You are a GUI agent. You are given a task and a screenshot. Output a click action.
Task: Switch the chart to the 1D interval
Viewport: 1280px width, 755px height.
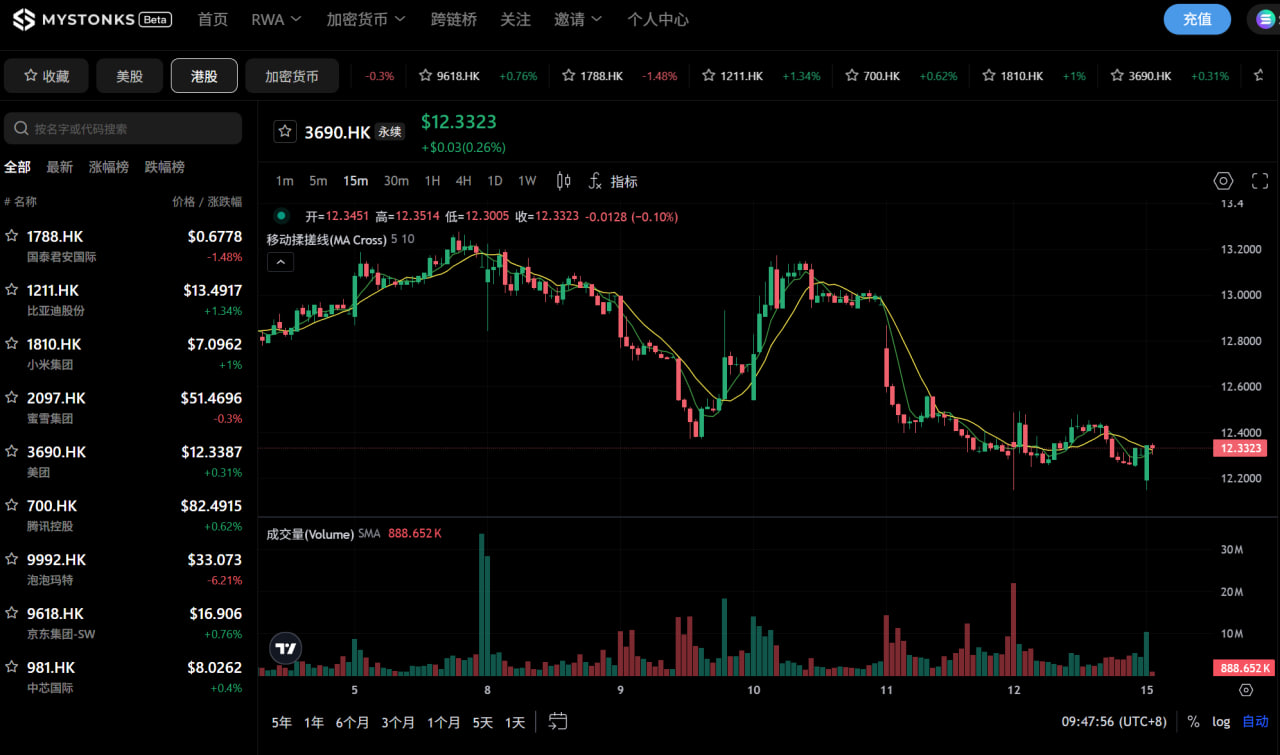tap(494, 181)
